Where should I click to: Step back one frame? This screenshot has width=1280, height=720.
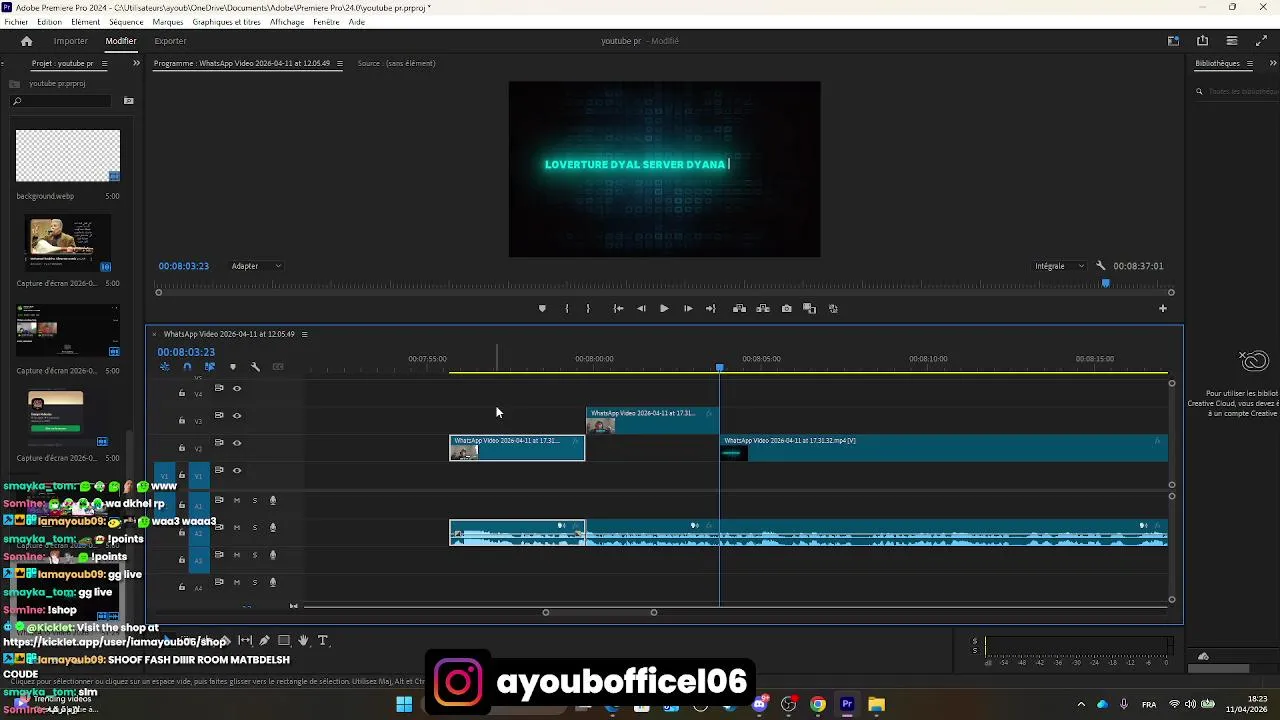(x=641, y=308)
